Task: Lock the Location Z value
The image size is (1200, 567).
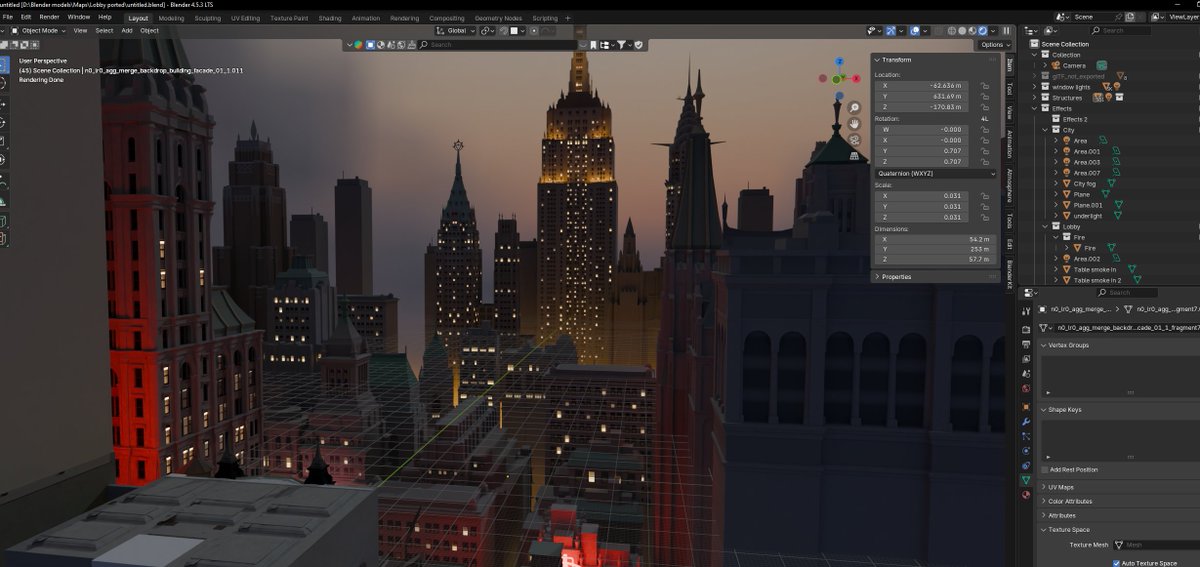Action: pos(986,107)
